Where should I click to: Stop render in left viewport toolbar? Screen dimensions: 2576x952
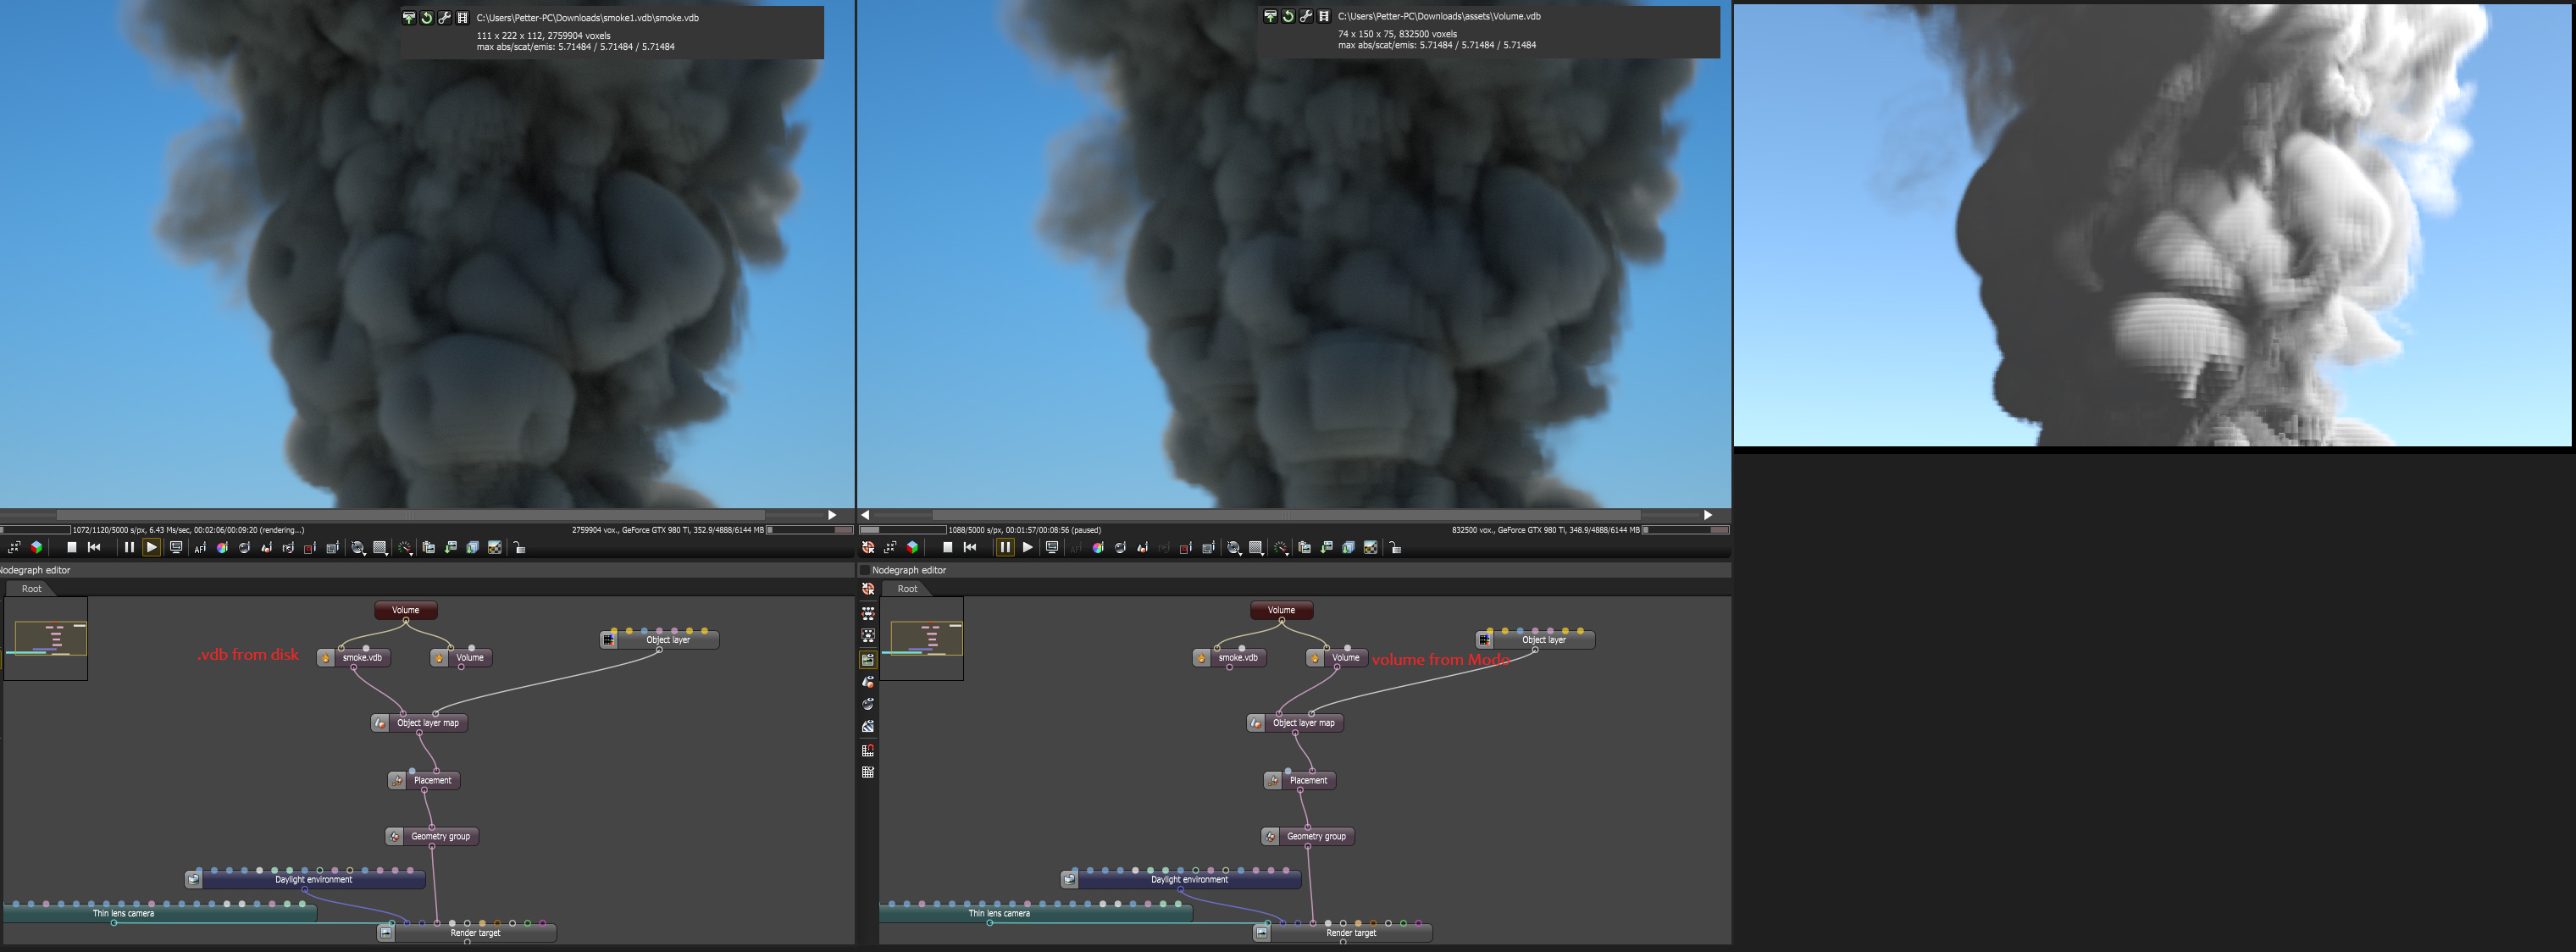pos(72,547)
